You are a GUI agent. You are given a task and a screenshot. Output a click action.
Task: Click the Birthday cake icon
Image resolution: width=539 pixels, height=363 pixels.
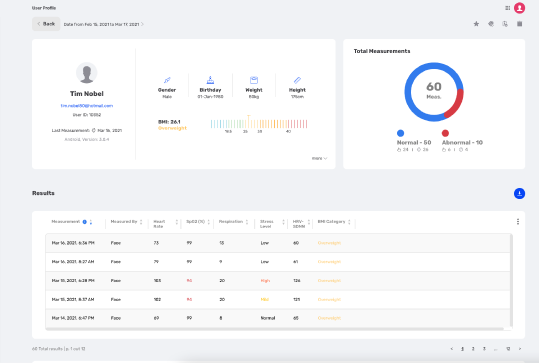(210, 80)
